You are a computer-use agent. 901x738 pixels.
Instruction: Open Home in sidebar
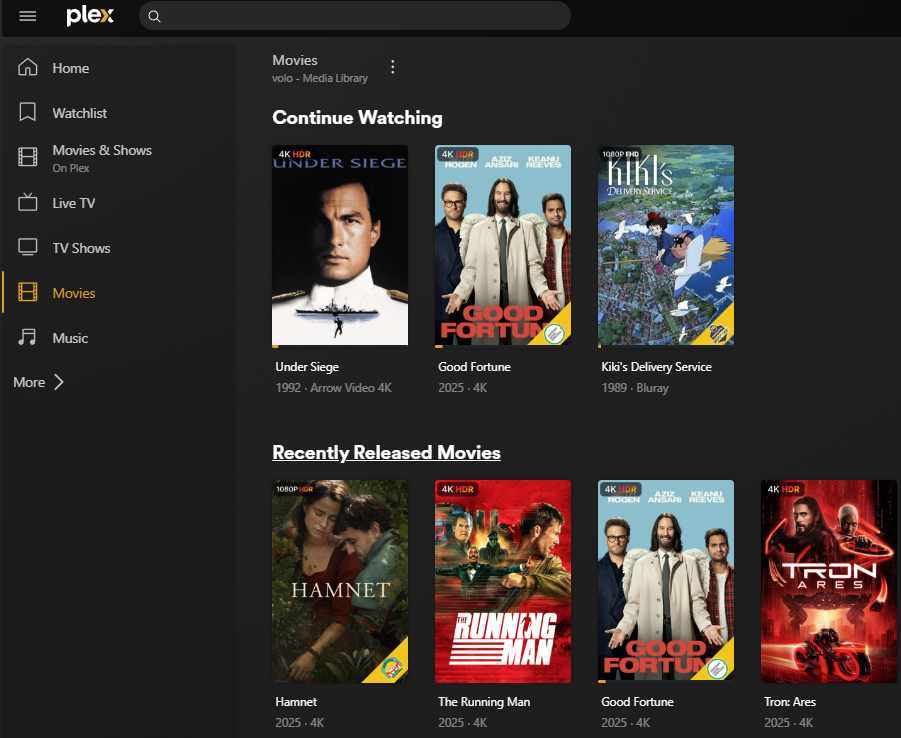(x=71, y=68)
